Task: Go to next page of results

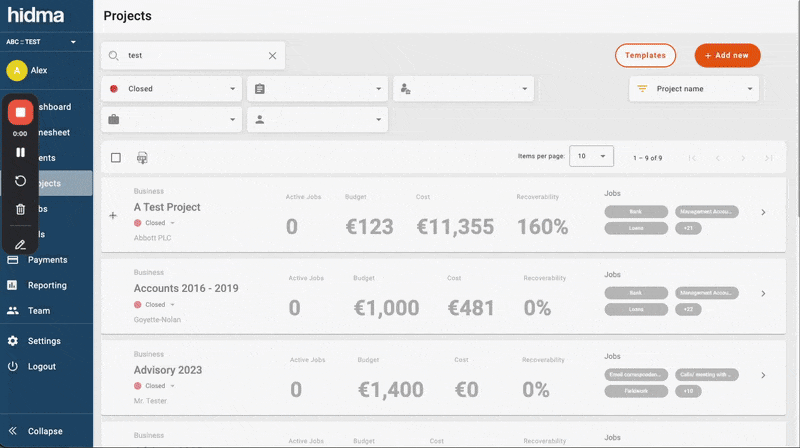Action: [743, 158]
